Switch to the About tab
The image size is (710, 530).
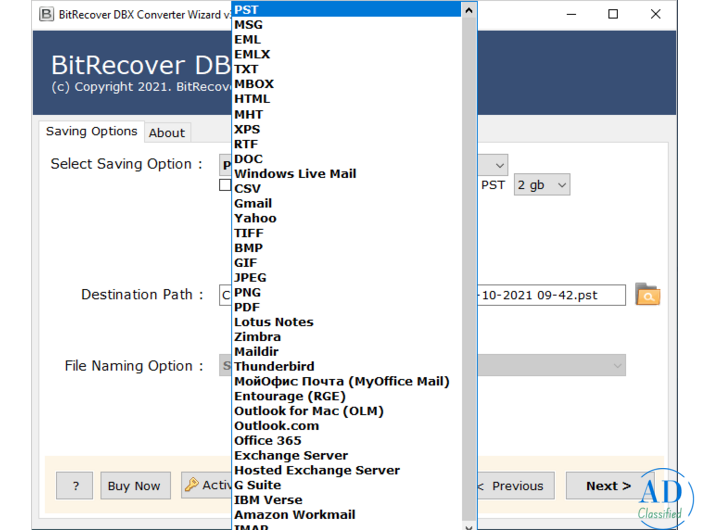(167, 133)
